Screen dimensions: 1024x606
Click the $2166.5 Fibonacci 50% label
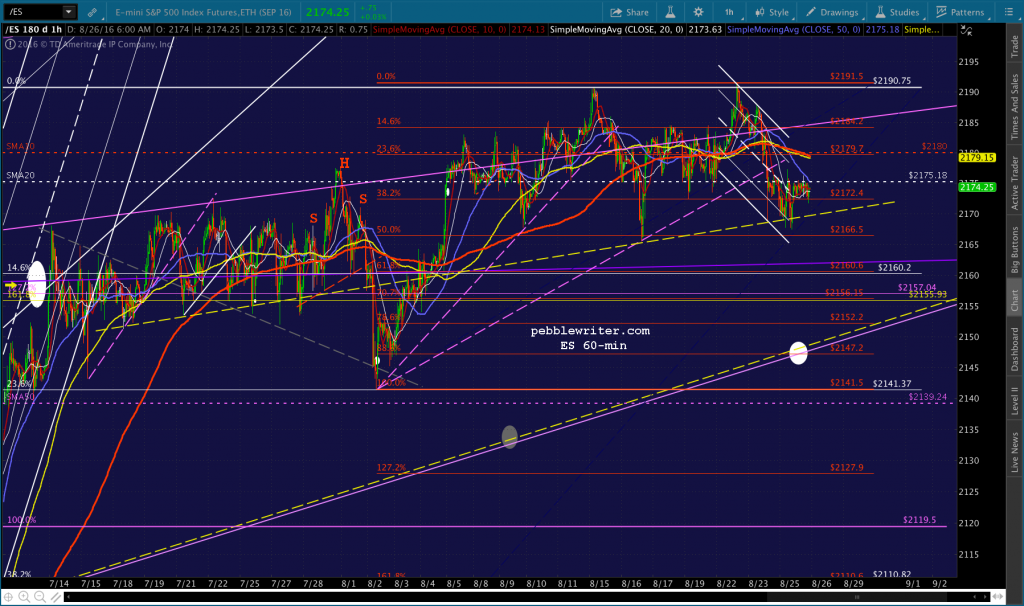(846, 229)
